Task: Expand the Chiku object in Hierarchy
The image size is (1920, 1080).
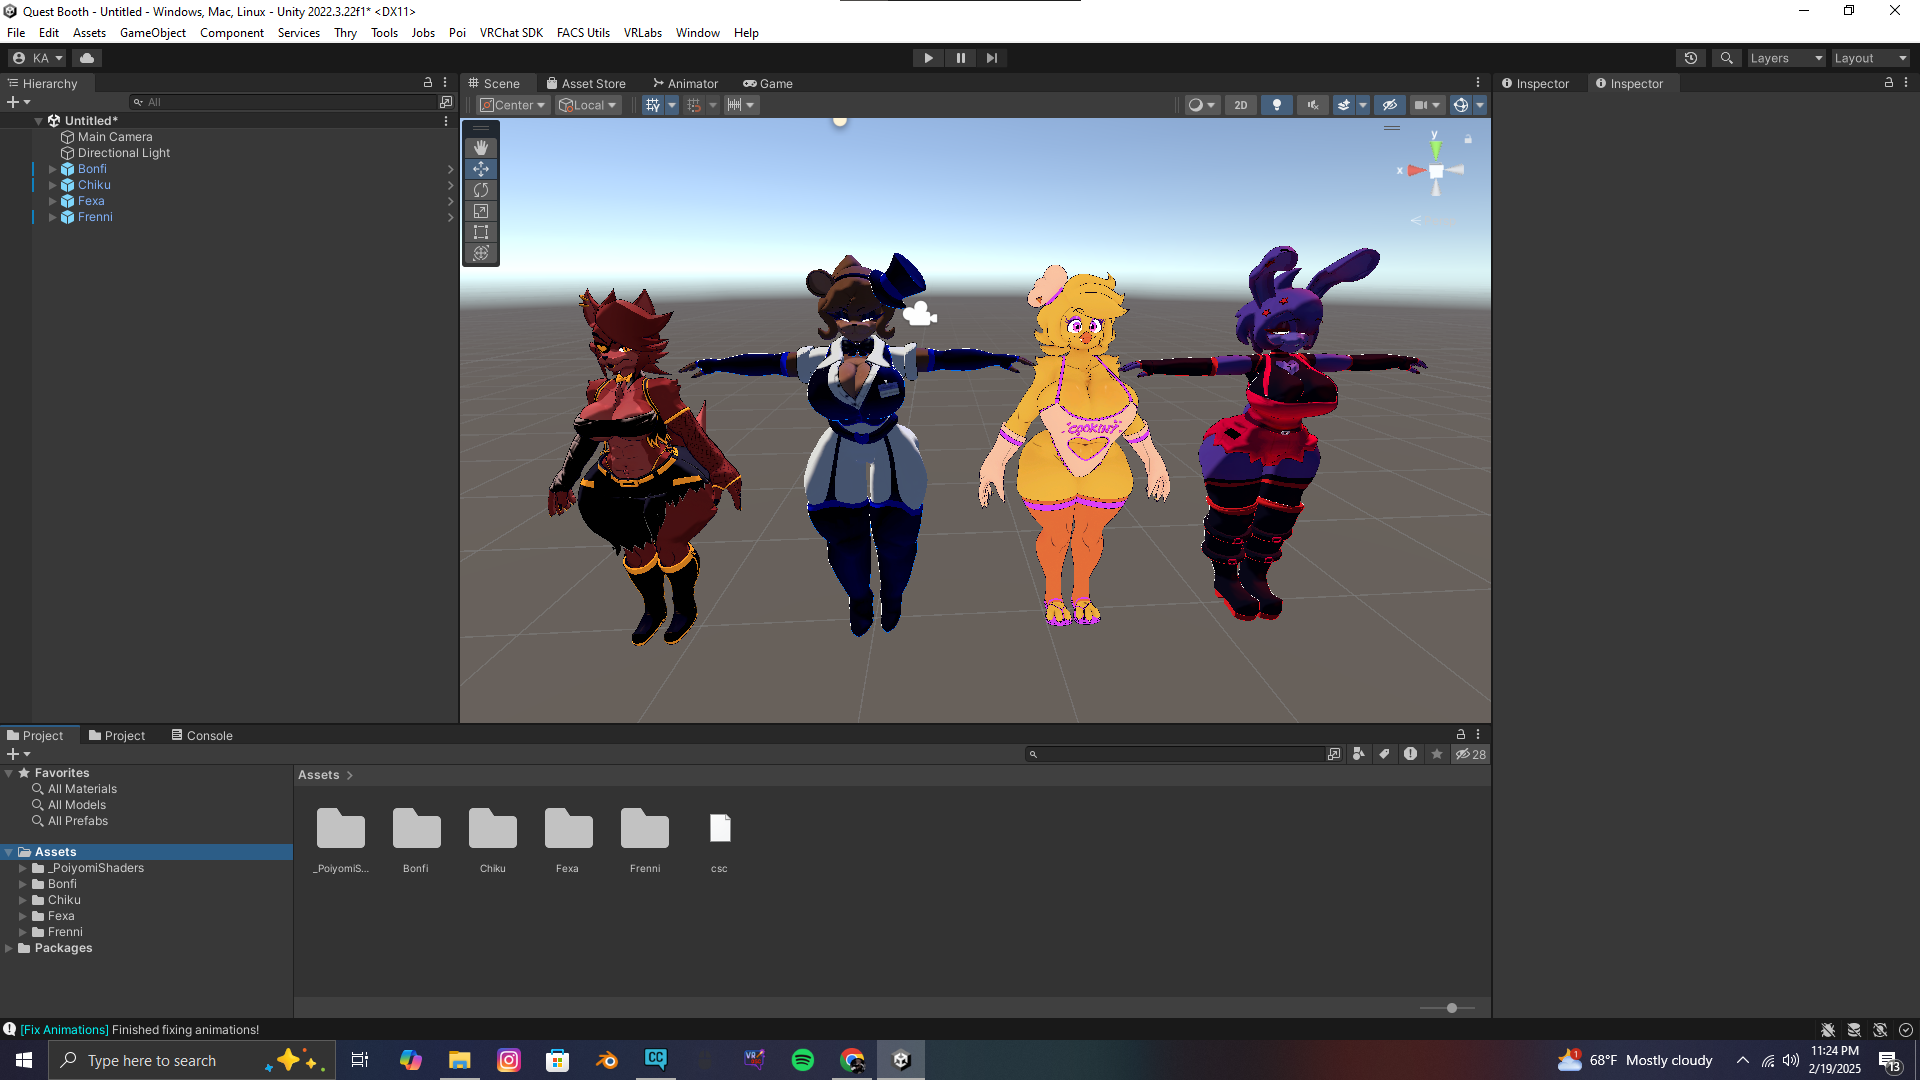Action: [53, 185]
